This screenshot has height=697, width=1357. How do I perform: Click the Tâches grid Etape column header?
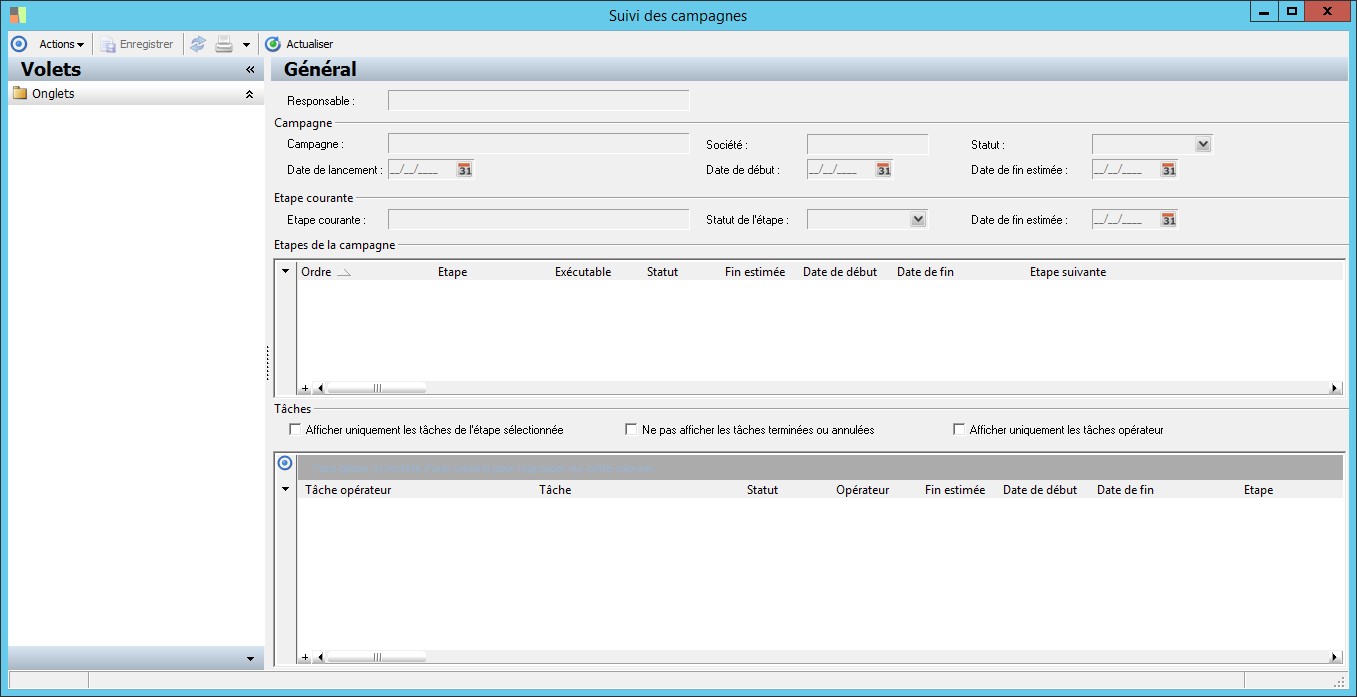pos(1259,490)
